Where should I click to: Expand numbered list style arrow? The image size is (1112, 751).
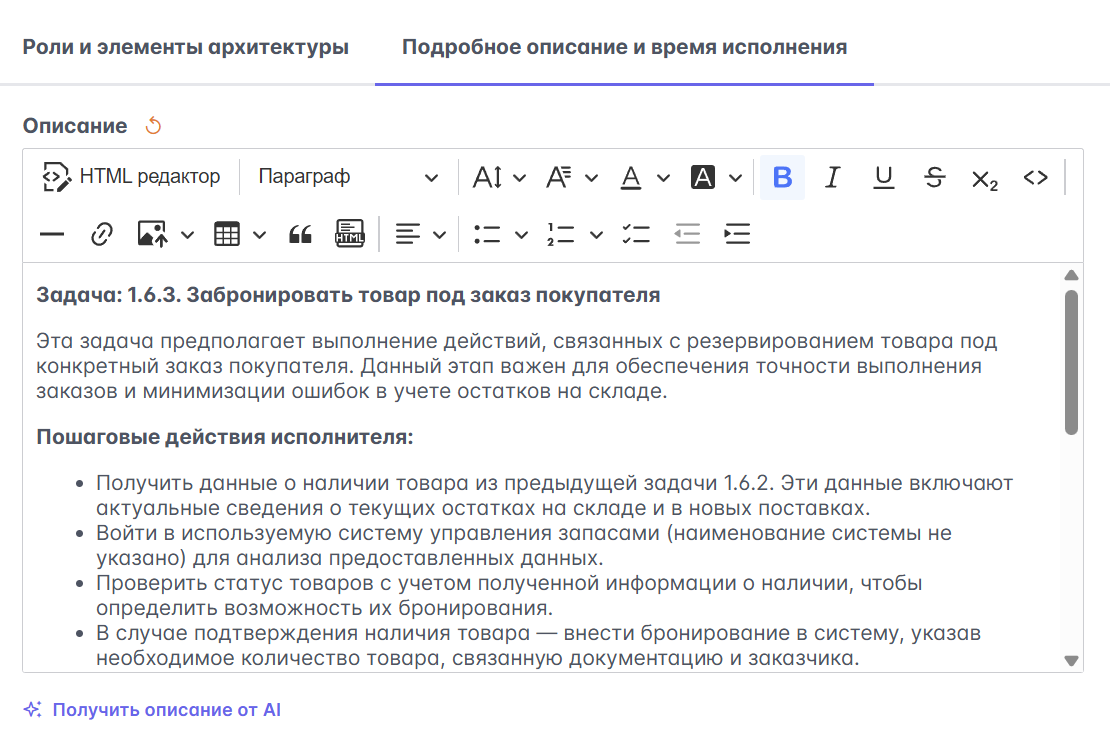tap(596, 235)
